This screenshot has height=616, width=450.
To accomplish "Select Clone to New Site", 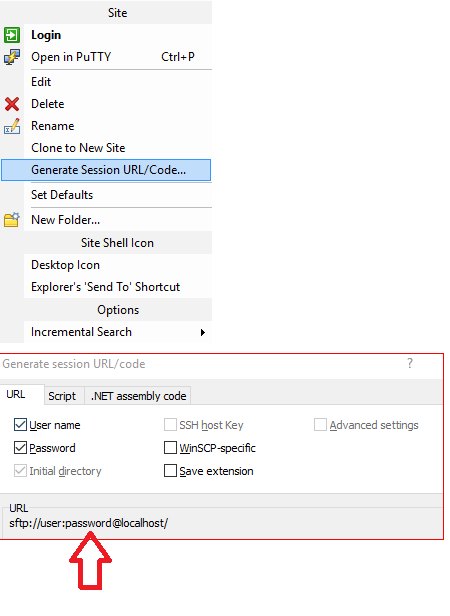I will click(x=78, y=148).
